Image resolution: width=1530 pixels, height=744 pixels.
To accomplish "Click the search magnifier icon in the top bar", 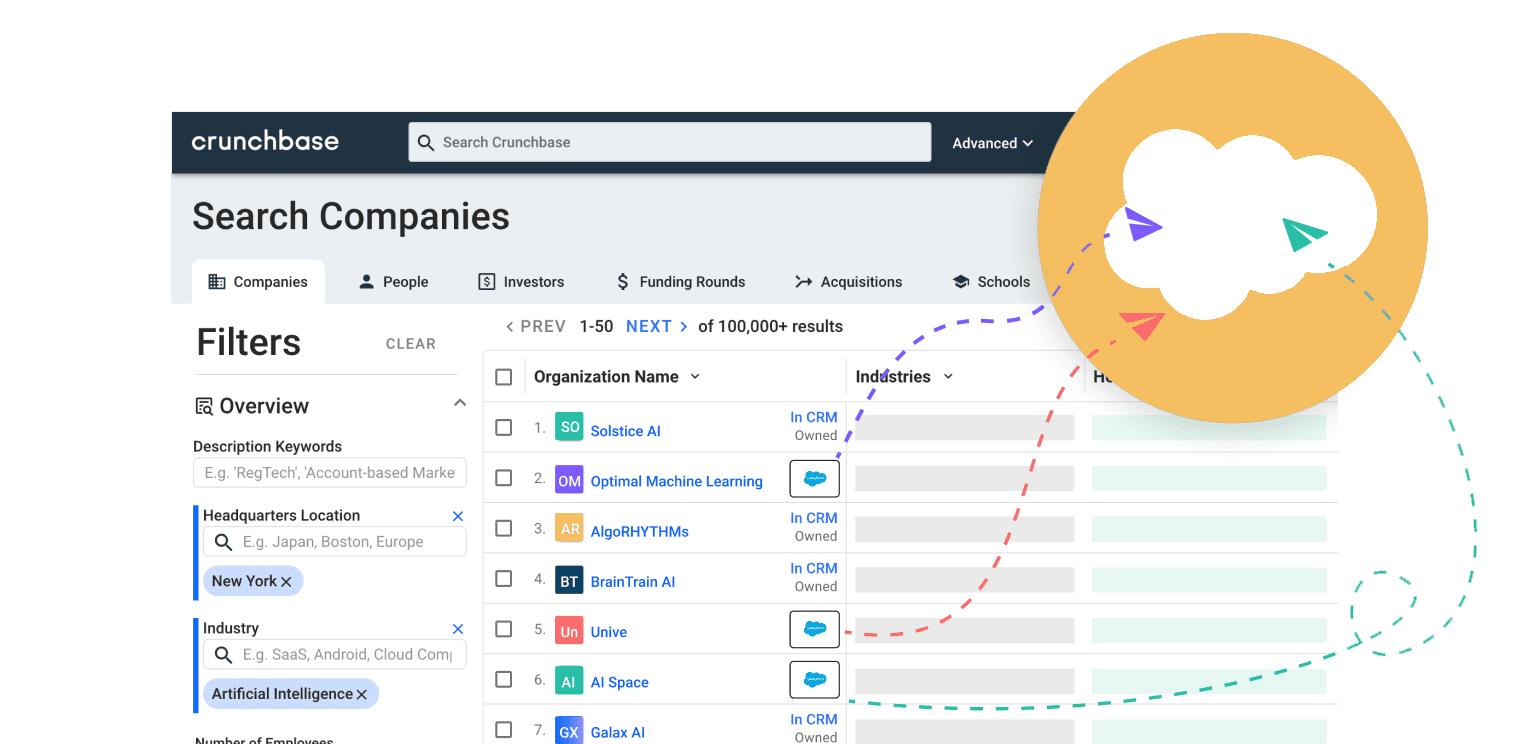I will (x=426, y=142).
